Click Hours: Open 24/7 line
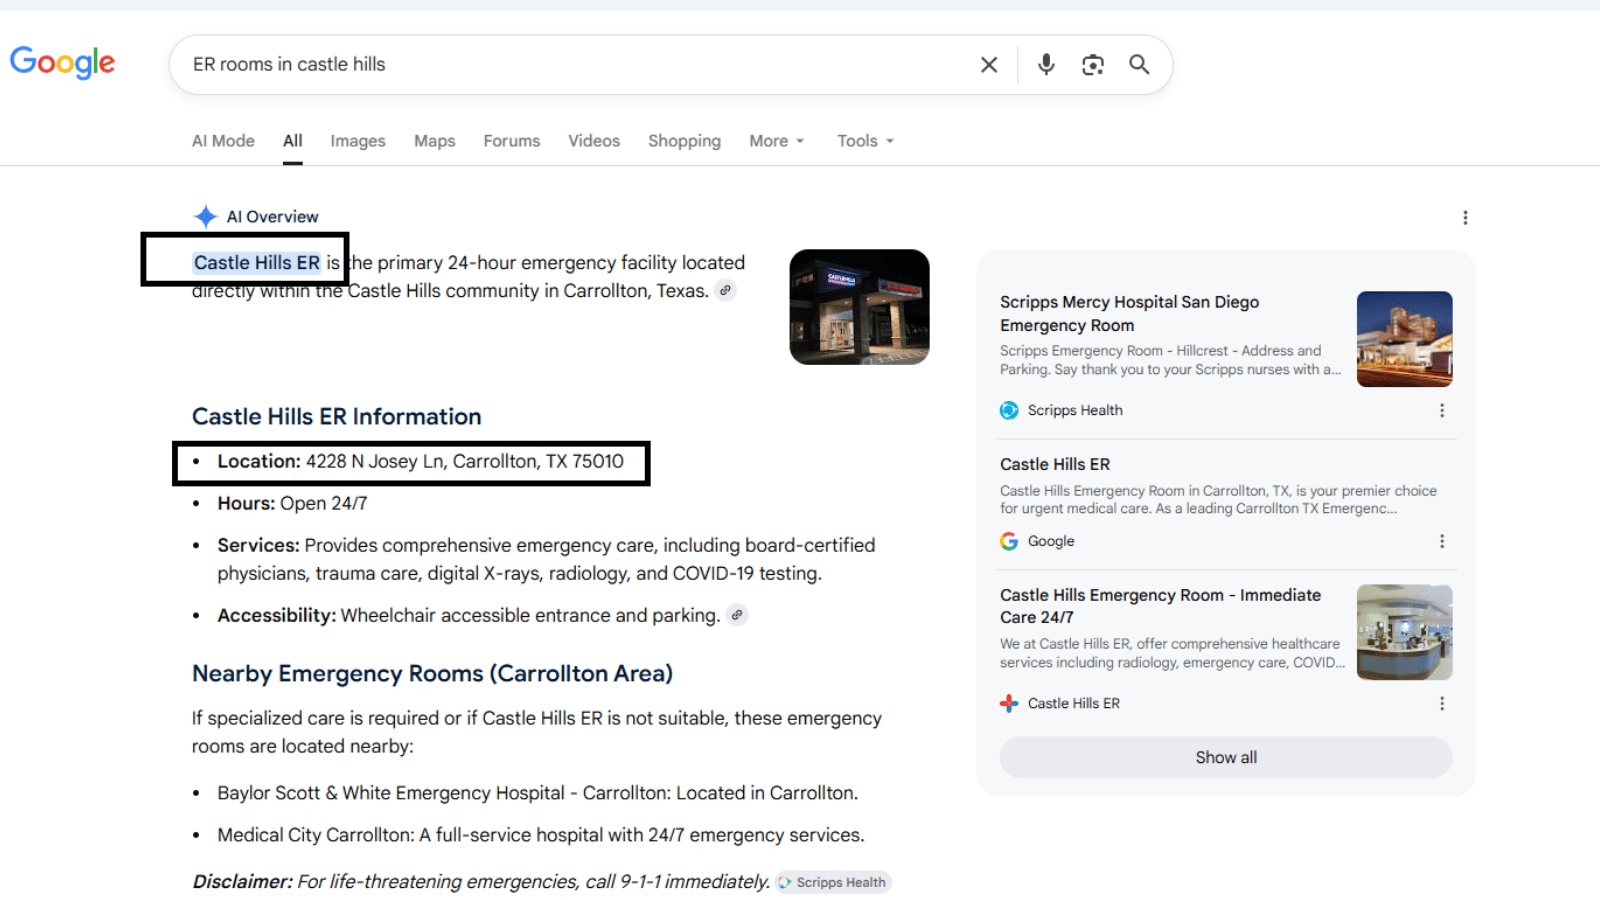 pos(292,503)
